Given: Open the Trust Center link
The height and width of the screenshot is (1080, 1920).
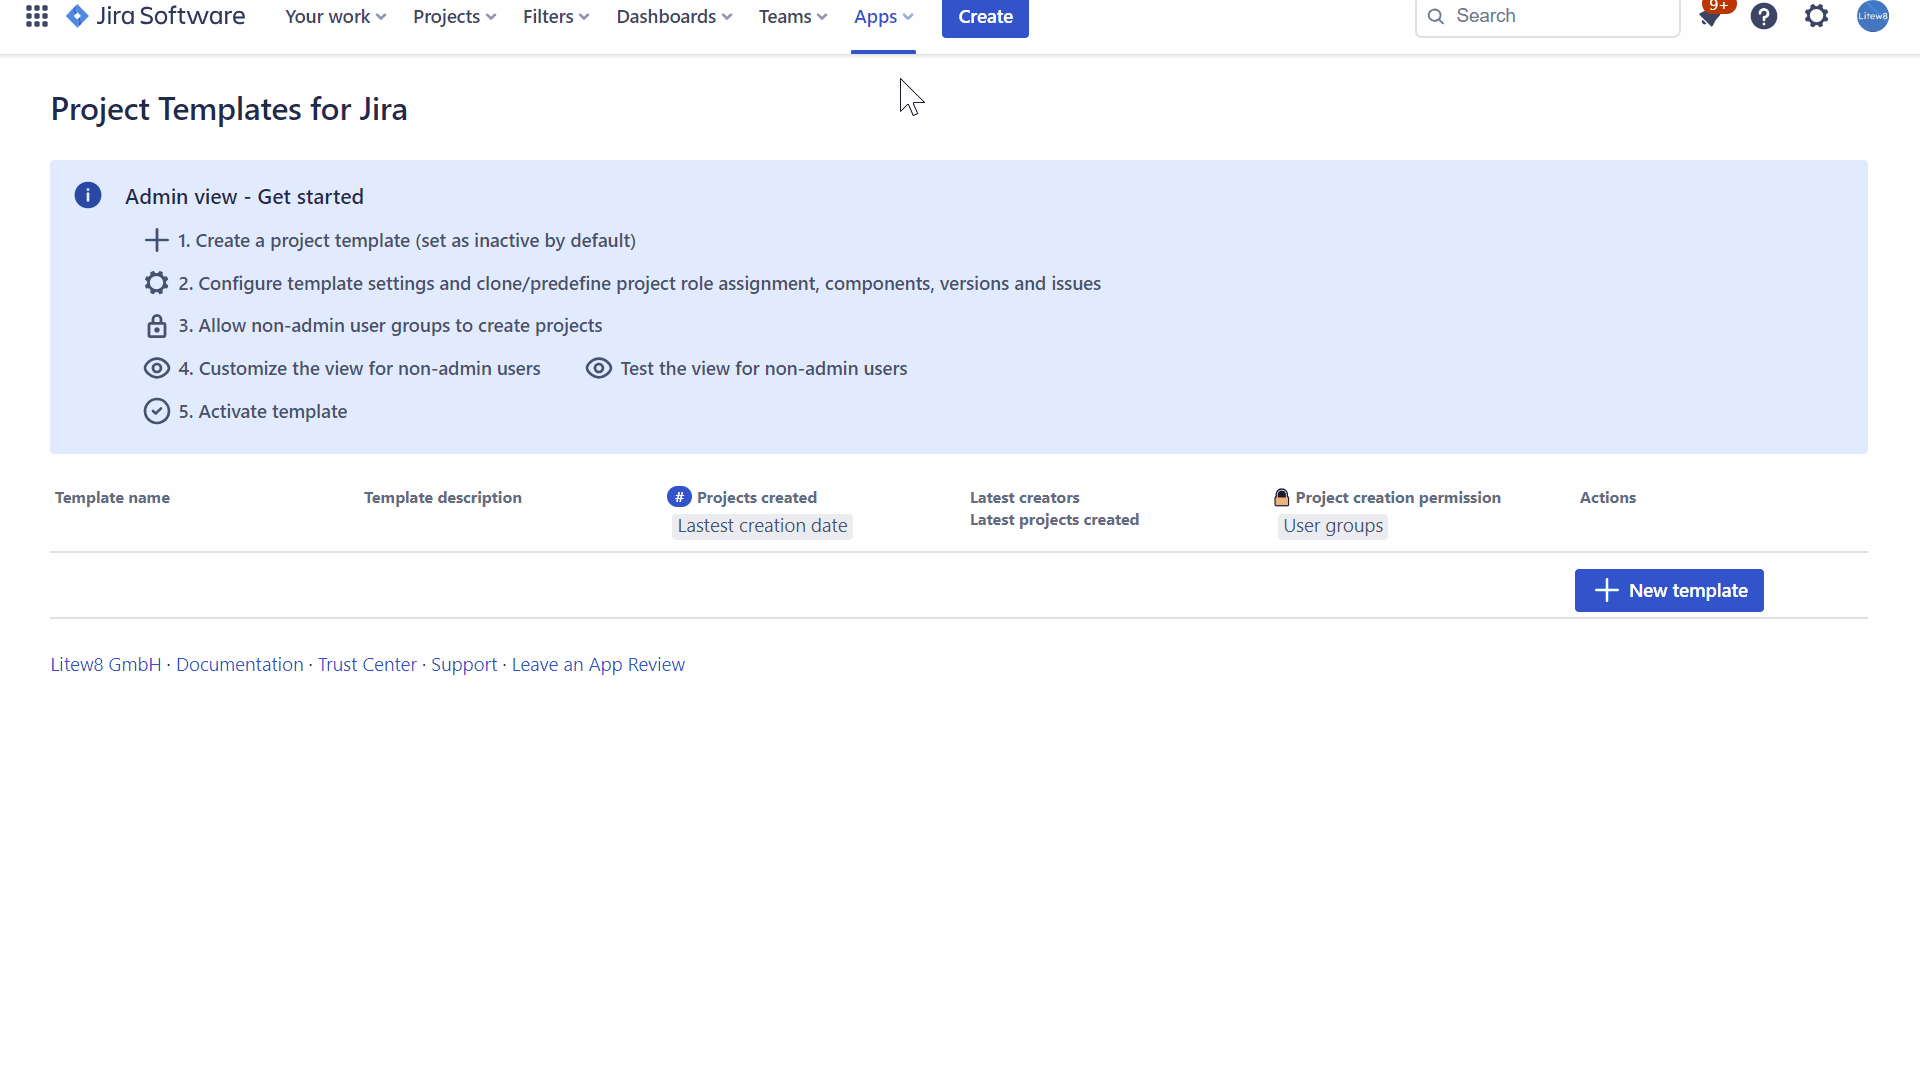Looking at the screenshot, I should tap(367, 664).
